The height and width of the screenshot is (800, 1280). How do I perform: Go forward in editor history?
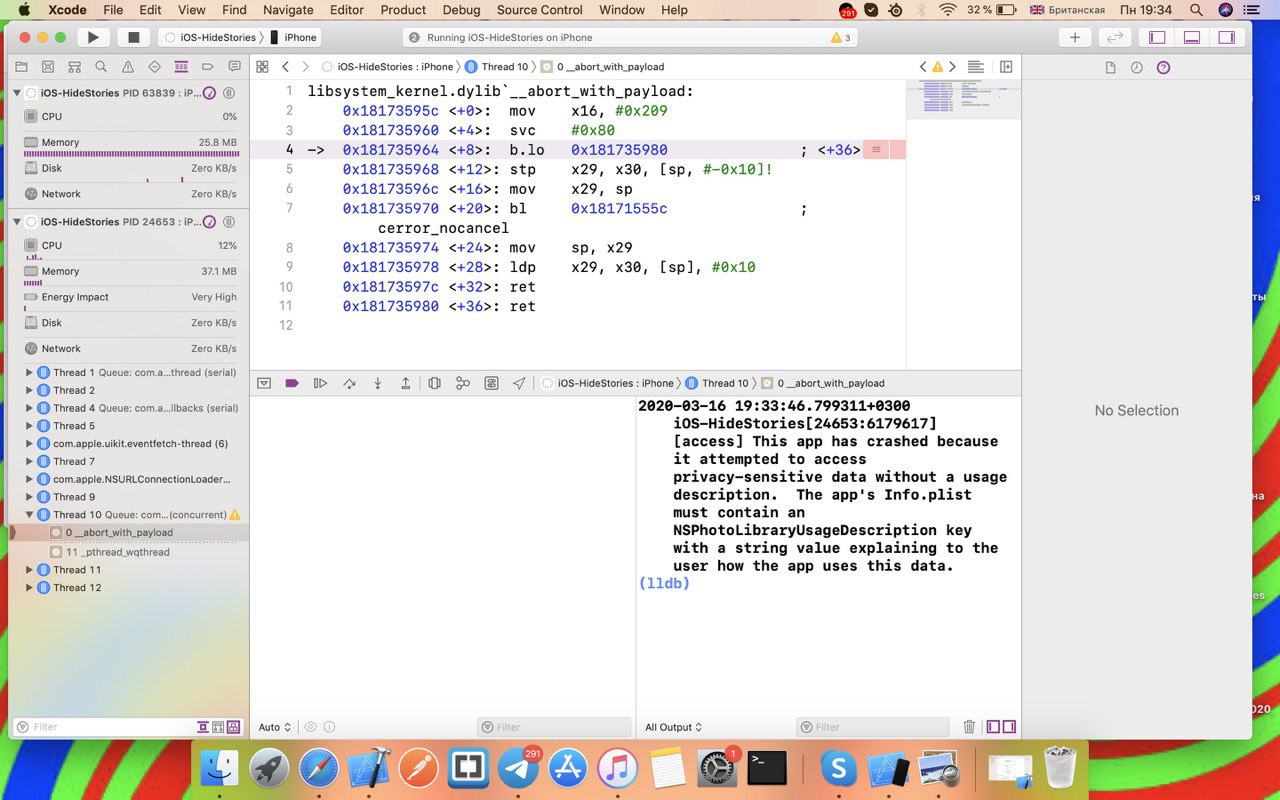(x=306, y=67)
